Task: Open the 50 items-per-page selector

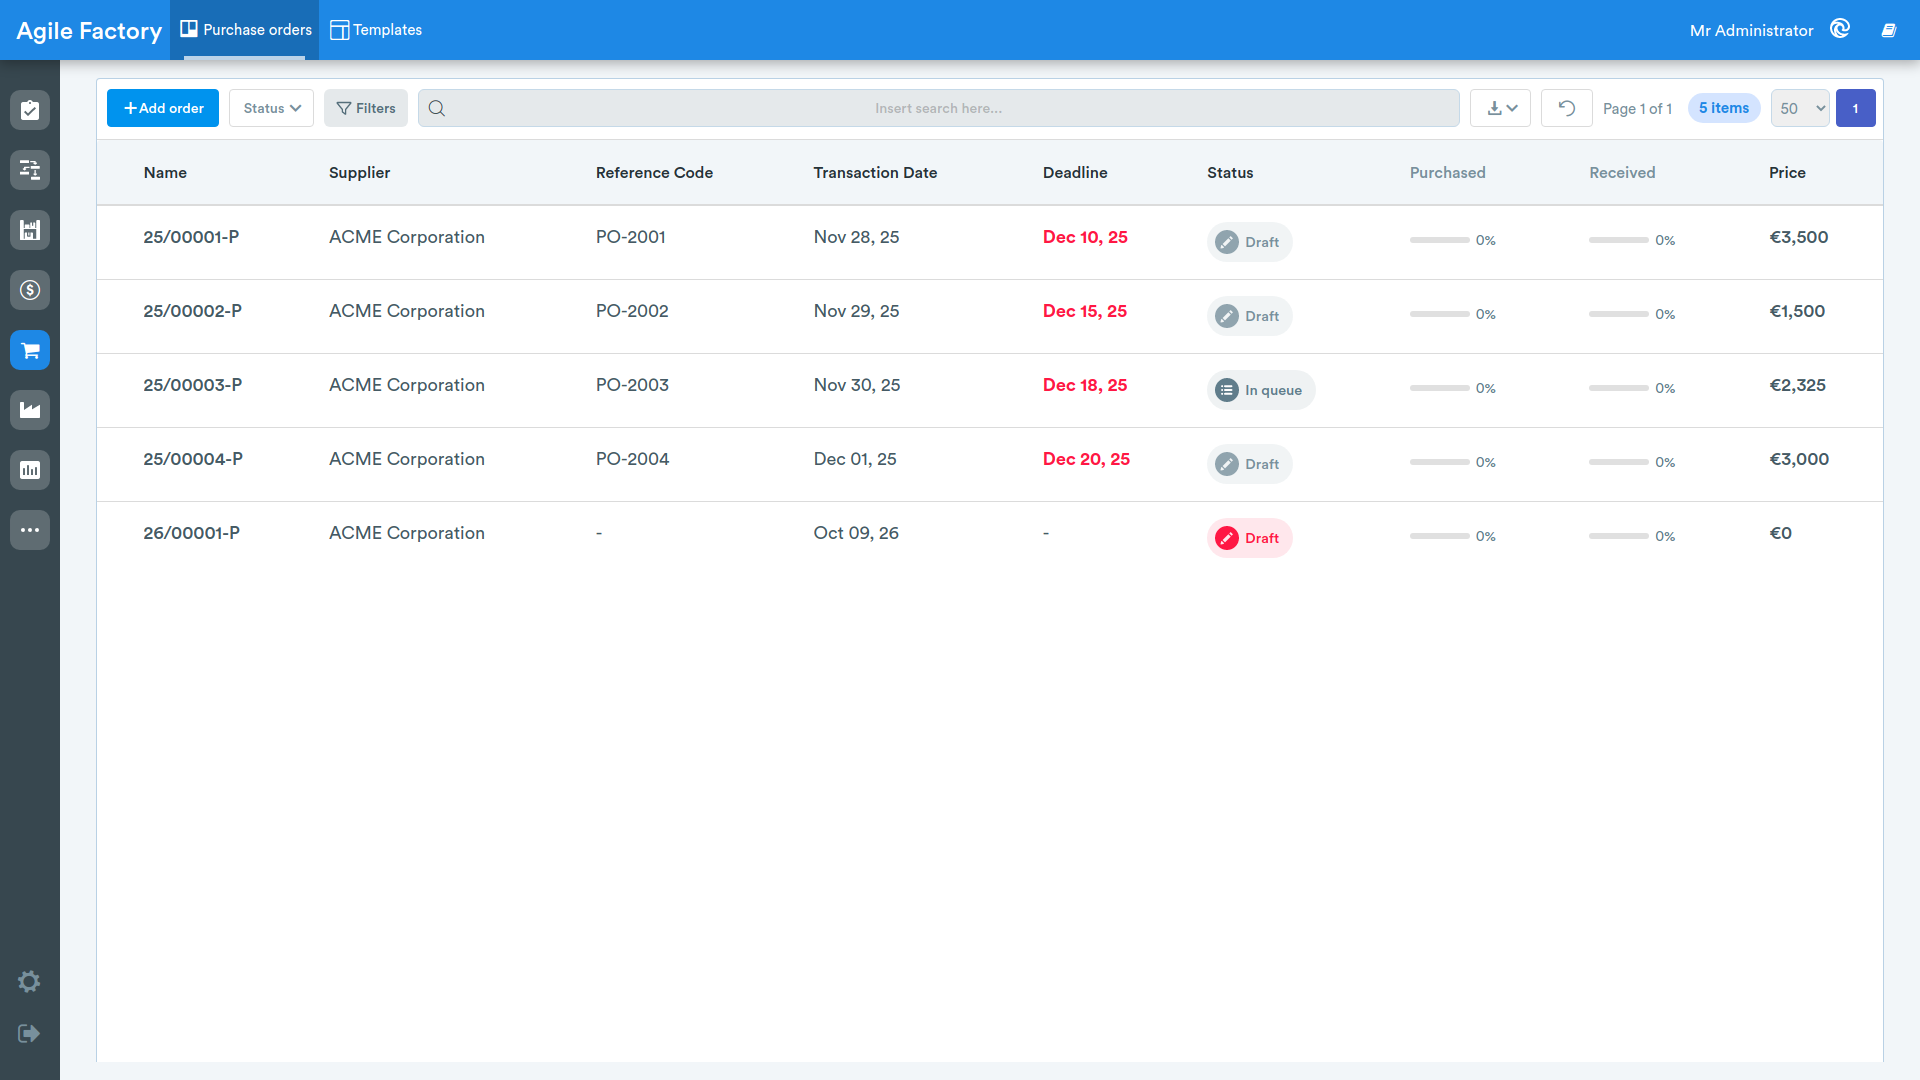Action: coord(1800,108)
